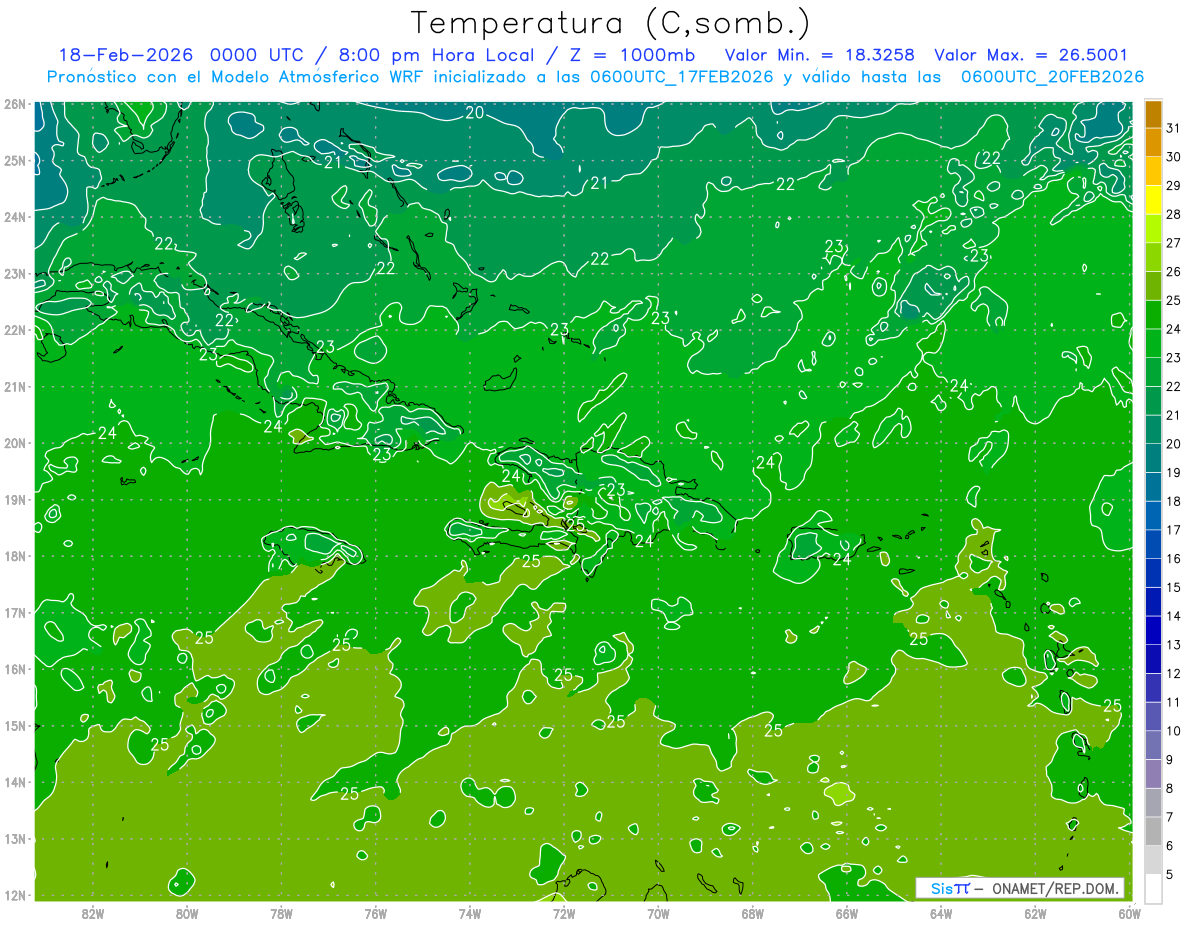Image resolution: width=1200 pixels, height=927 pixels.
Task: Click the 74W longitude axis label
Action: 470,913
